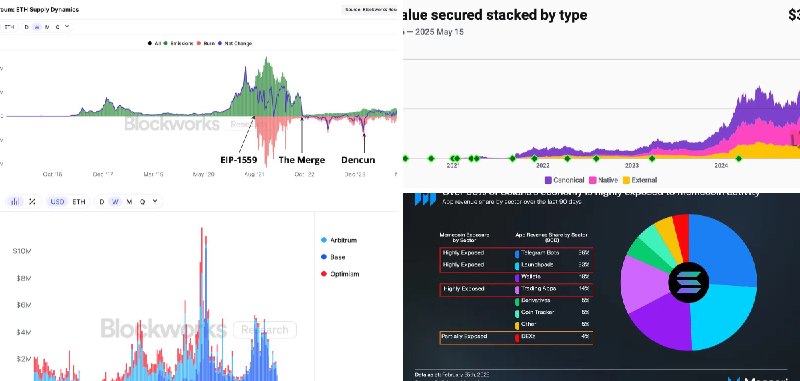The height and width of the screenshot is (381, 800).
Task: Click the dark-blue Base legend dot
Action: coord(324,257)
